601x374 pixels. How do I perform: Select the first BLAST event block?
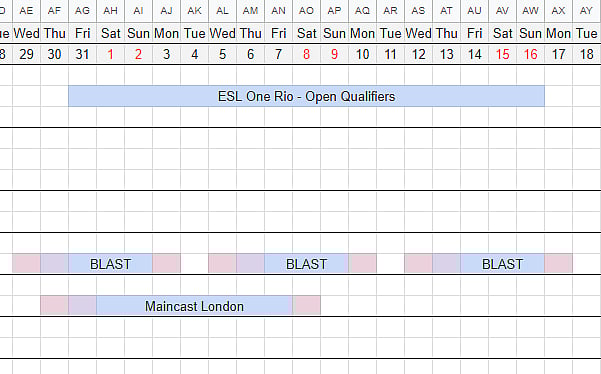110,264
